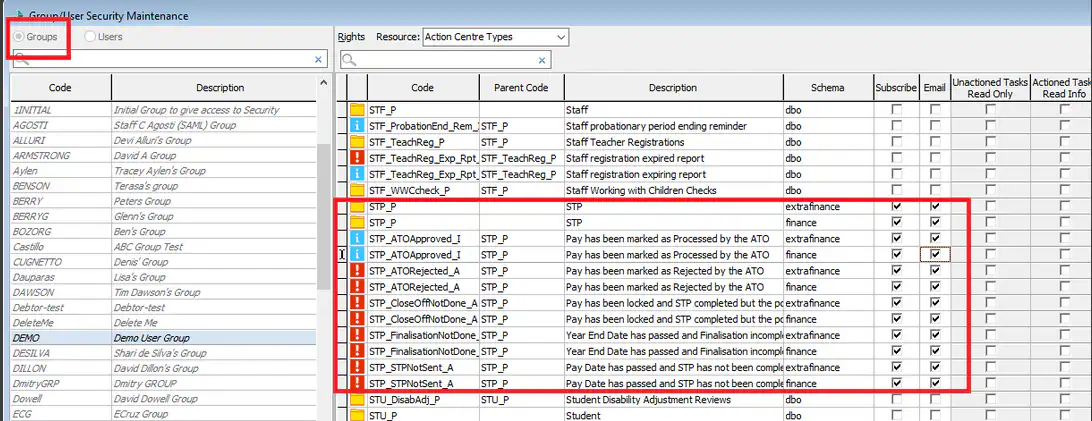The image size is (1092, 421).
Task: Click the Rights label above the grid
Action: [x=351, y=37]
